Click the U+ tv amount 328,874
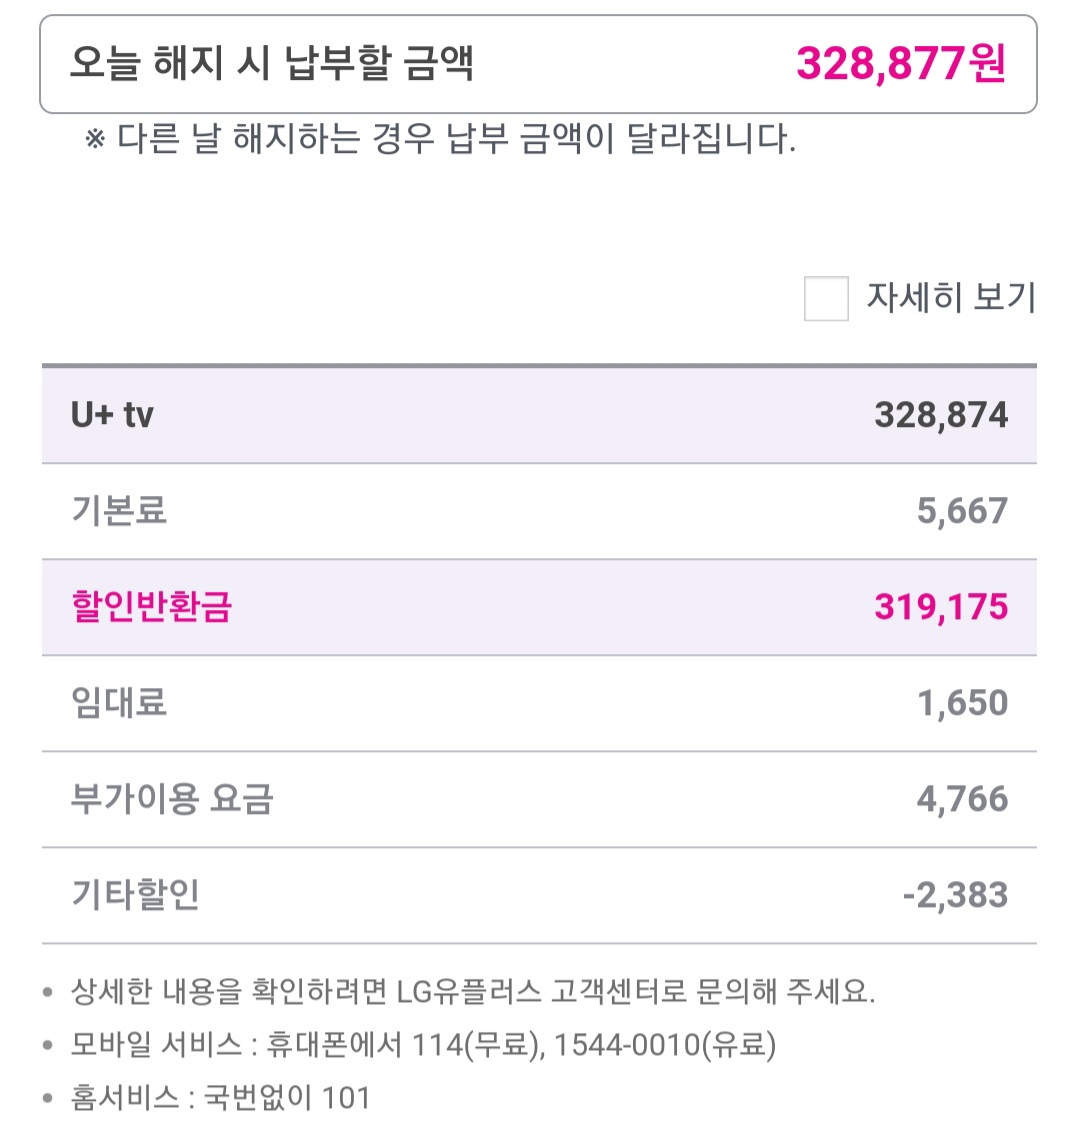Screen dimensions: 1080x1136 click(x=941, y=415)
